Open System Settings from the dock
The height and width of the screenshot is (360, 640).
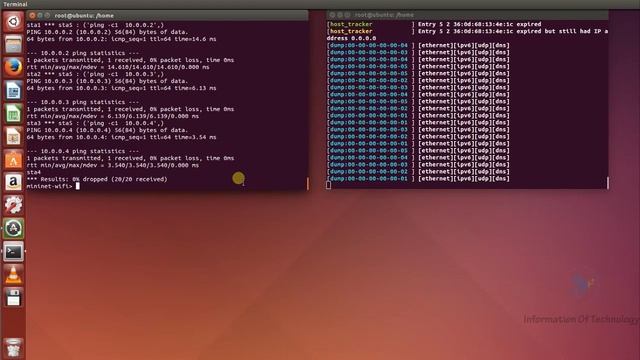(x=13, y=205)
